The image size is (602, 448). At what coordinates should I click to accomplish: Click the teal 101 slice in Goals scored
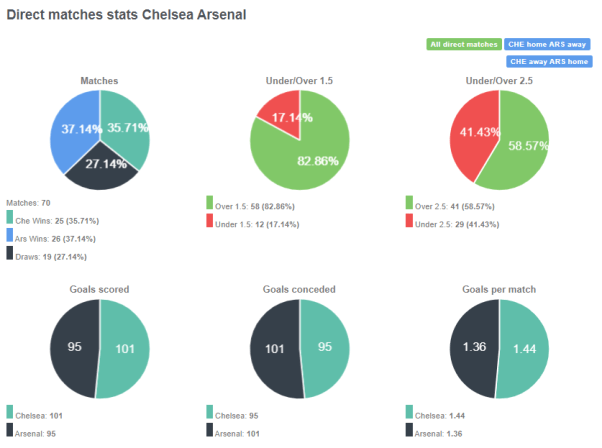pos(123,350)
